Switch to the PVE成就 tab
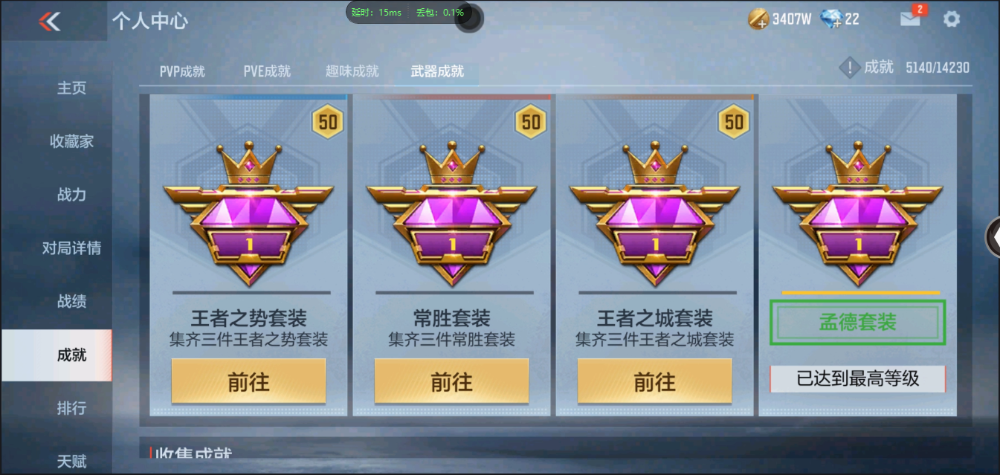Screen dimensions: 1000x475 tap(267, 71)
